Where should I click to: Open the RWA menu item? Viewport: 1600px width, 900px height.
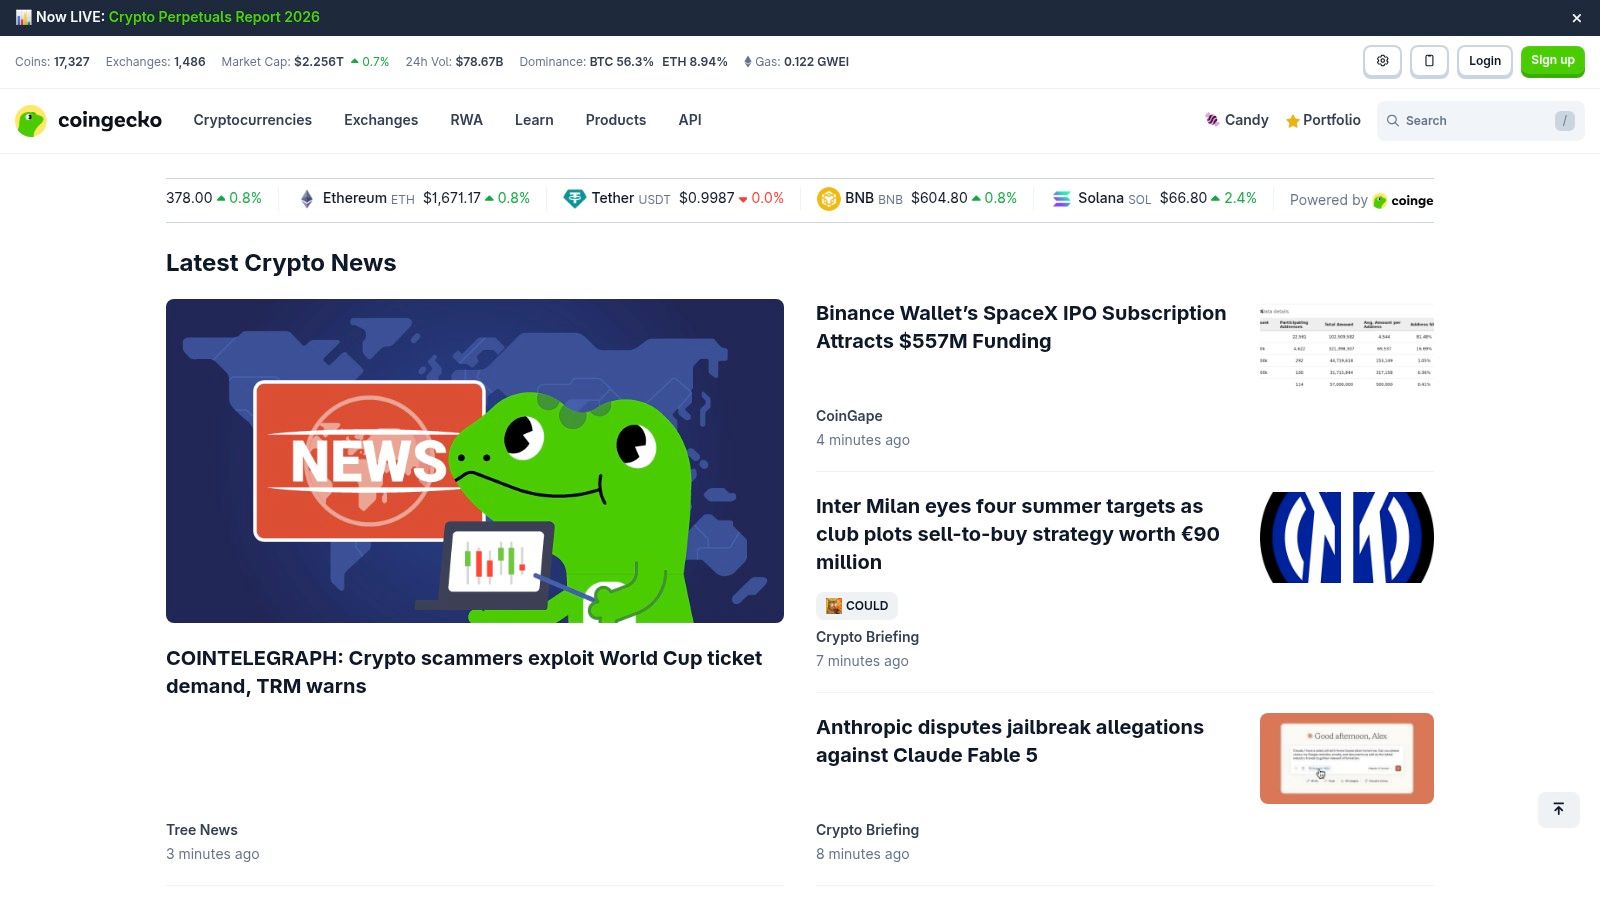click(x=466, y=120)
